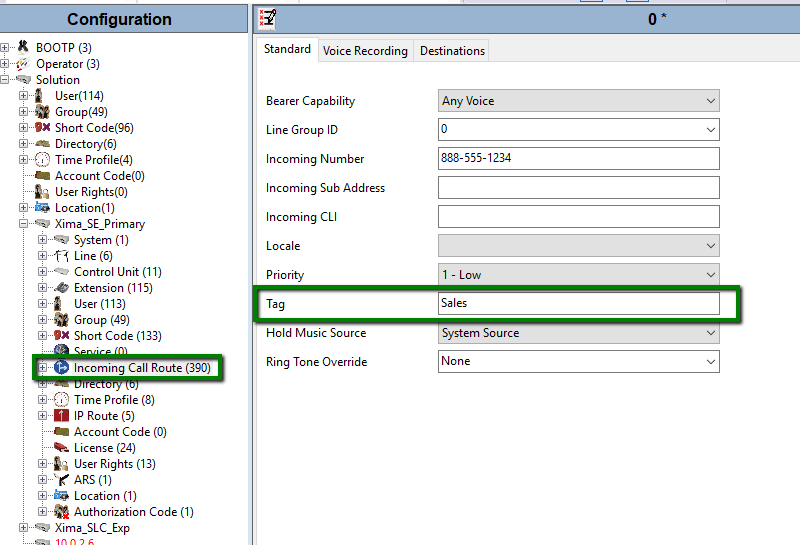The image size is (800, 545).
Task: Click the Group(49) people icon
Action: click(42, 111)
